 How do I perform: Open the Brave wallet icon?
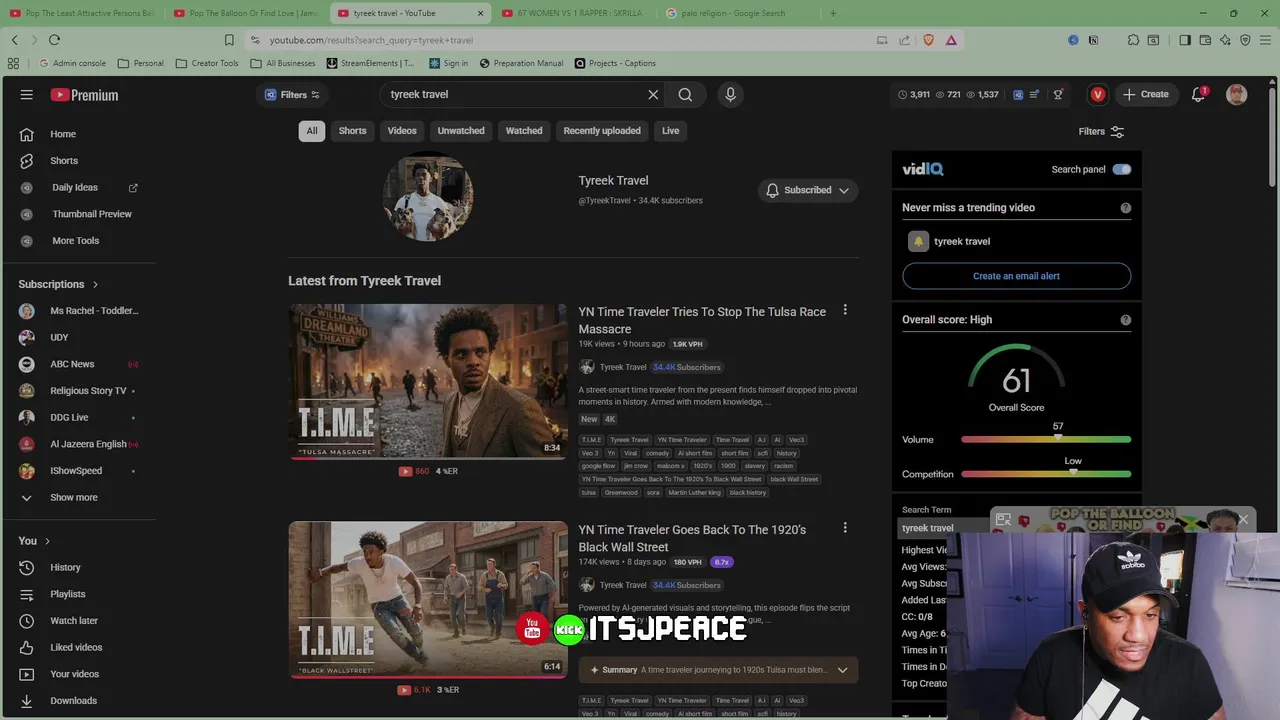coord(1205,40)
